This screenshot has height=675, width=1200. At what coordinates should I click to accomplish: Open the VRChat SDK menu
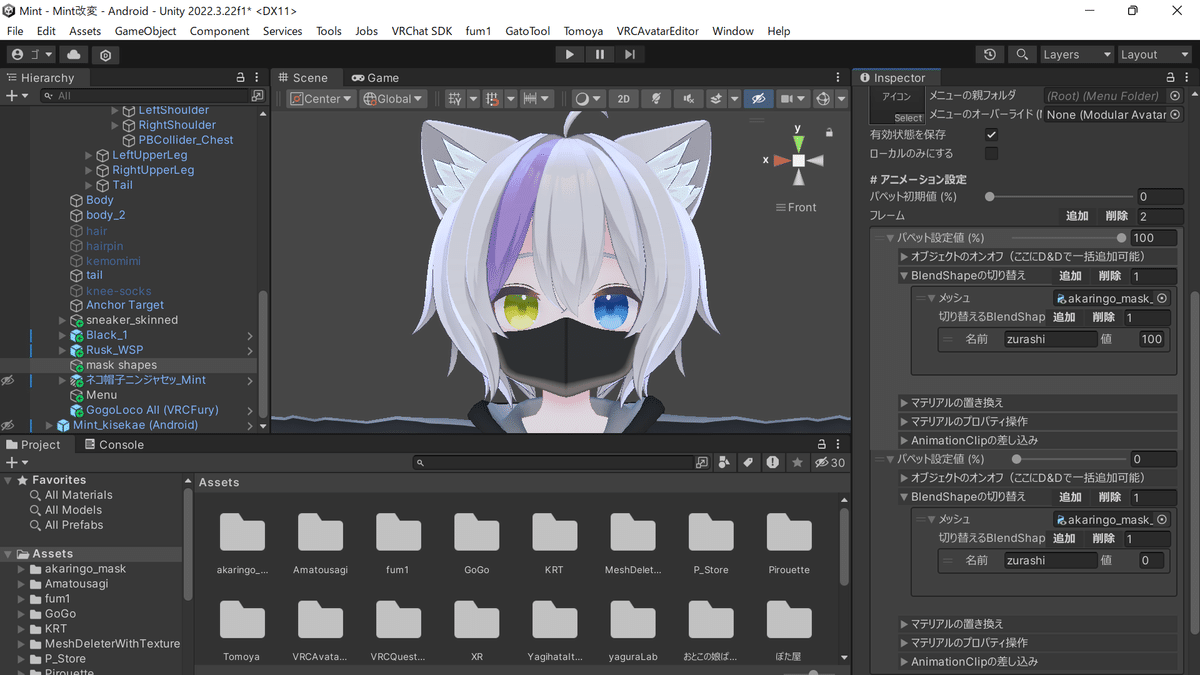pyautogui.click(x=422, y=31)
